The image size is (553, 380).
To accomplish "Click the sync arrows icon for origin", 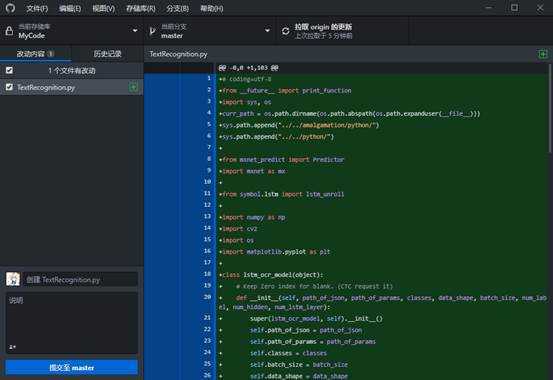I will click(286, 31).
